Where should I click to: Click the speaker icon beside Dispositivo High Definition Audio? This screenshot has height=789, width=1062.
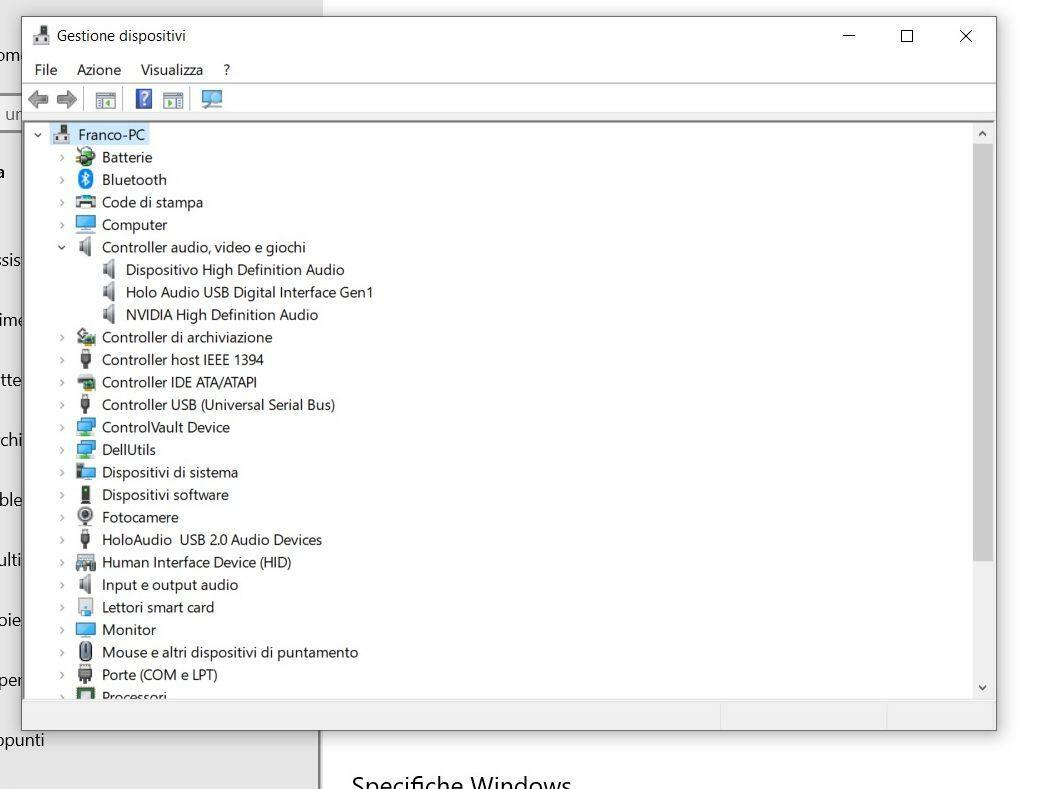(109, 270)
